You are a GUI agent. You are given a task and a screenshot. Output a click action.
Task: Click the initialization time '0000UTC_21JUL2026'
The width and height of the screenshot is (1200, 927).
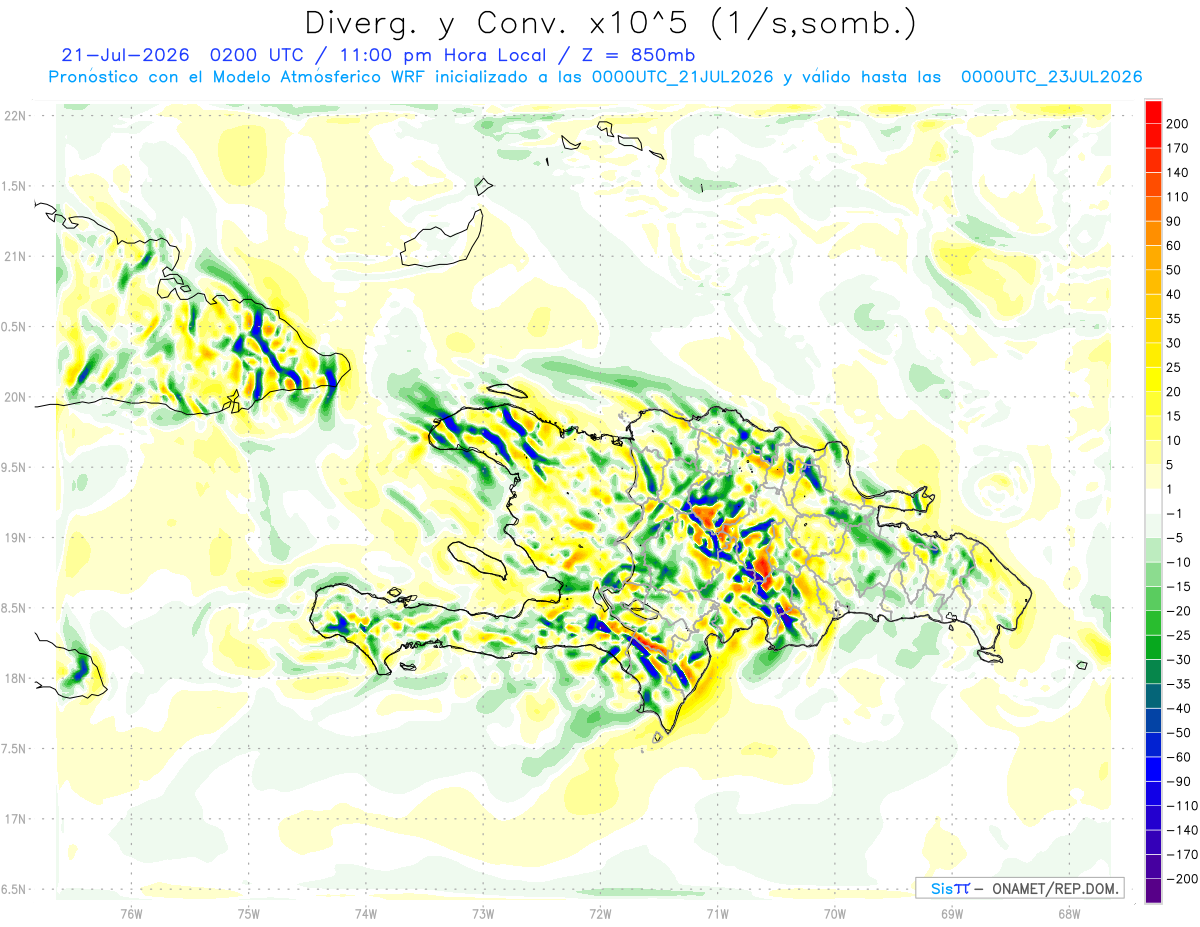682,77
